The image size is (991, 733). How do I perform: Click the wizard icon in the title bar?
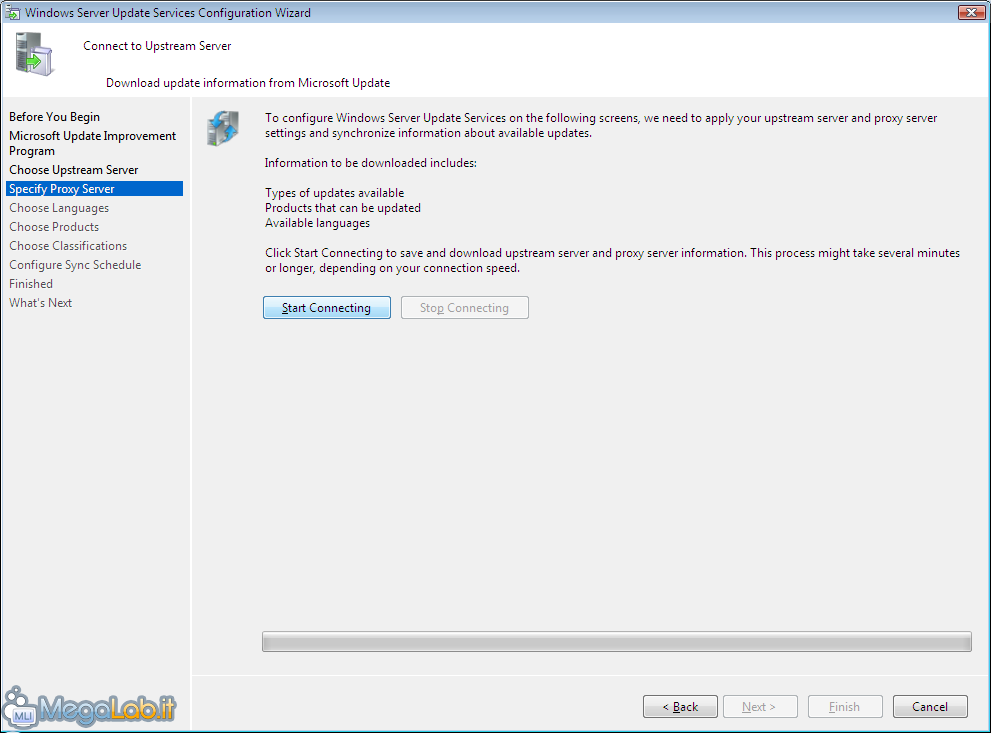[12, 13]
